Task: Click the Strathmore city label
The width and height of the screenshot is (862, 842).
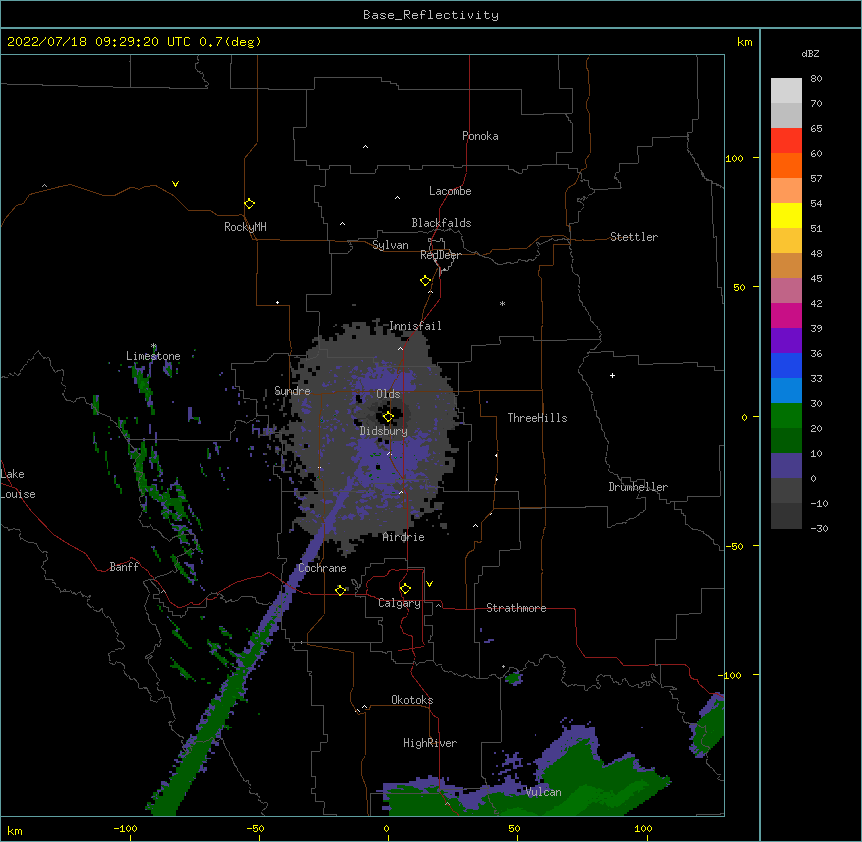Action: coord(516,608)
